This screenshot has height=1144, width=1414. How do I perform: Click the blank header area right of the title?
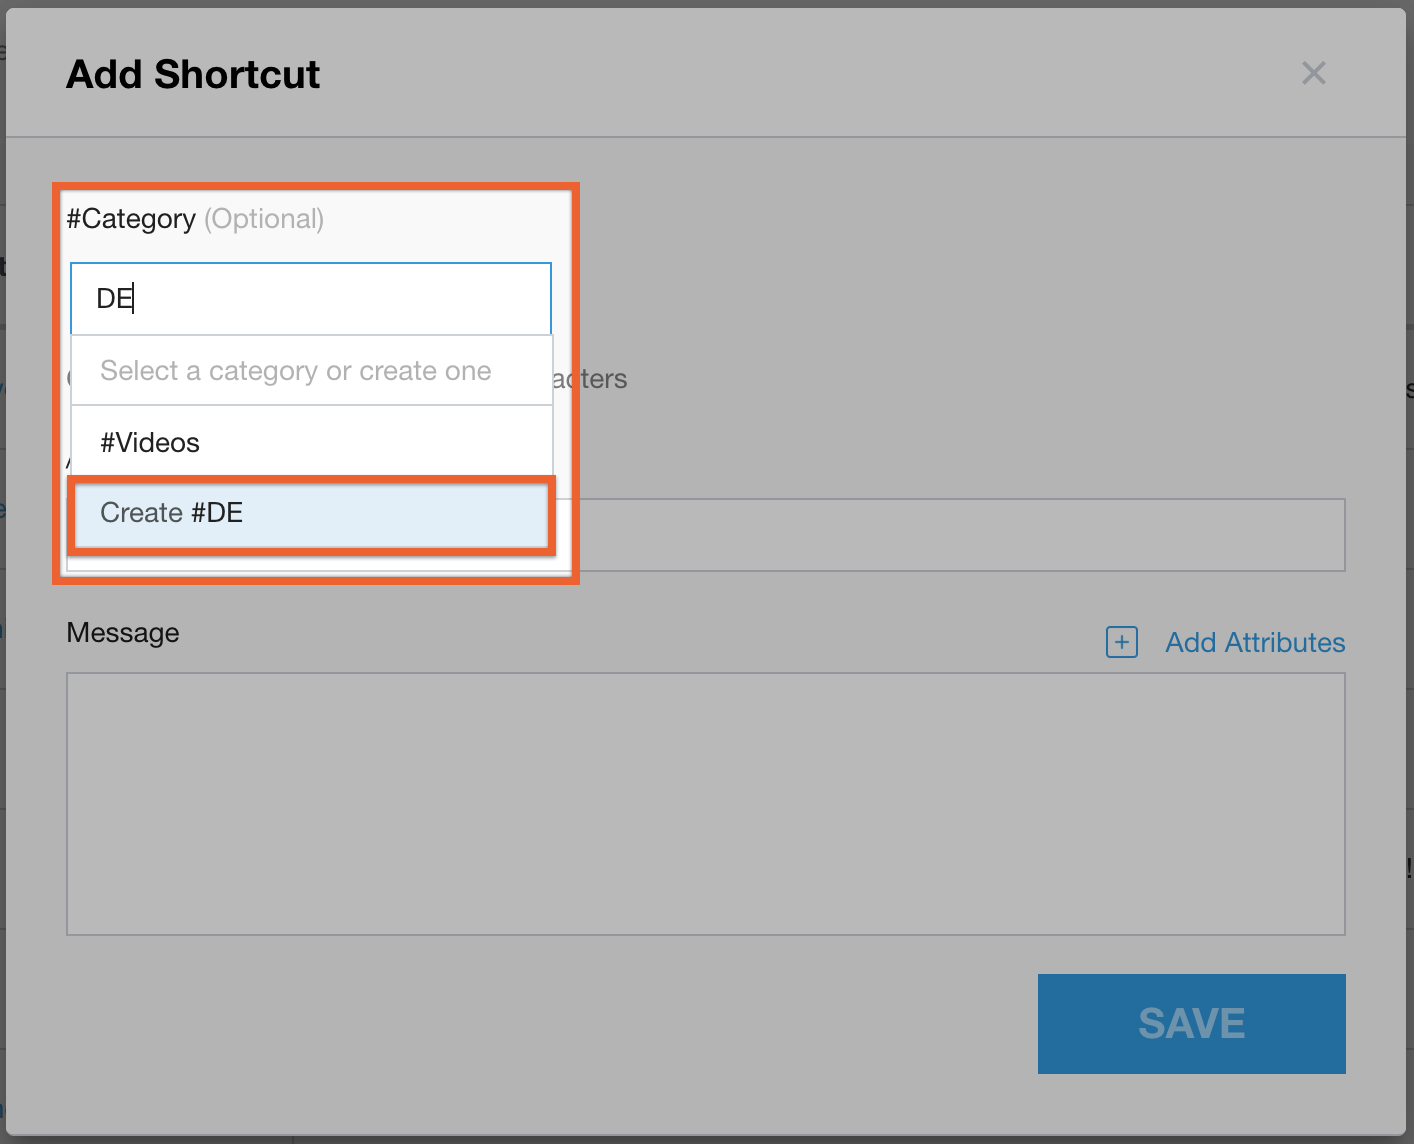[x=800, y=74]
